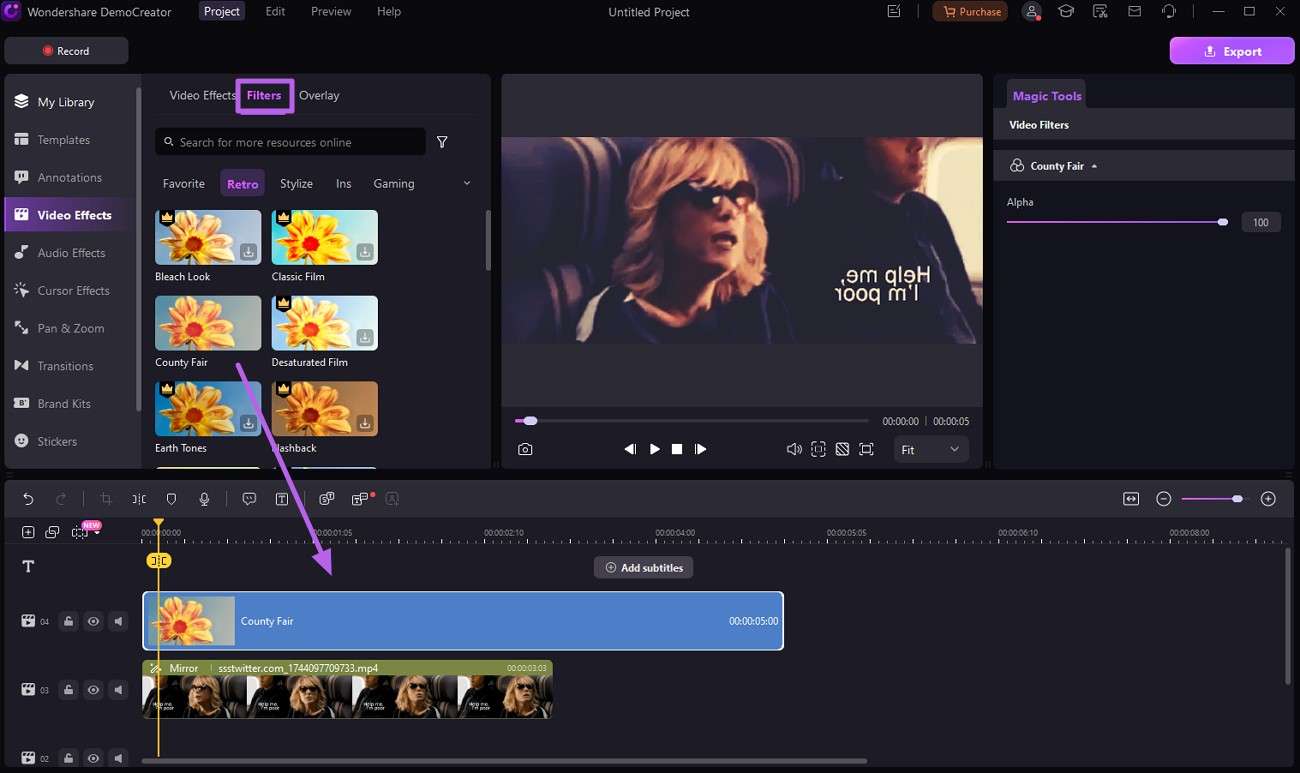The width and height of the screenshot is (1300, 773).
Task: Click the timeline zoom slider
Action: coord(1214,499)
